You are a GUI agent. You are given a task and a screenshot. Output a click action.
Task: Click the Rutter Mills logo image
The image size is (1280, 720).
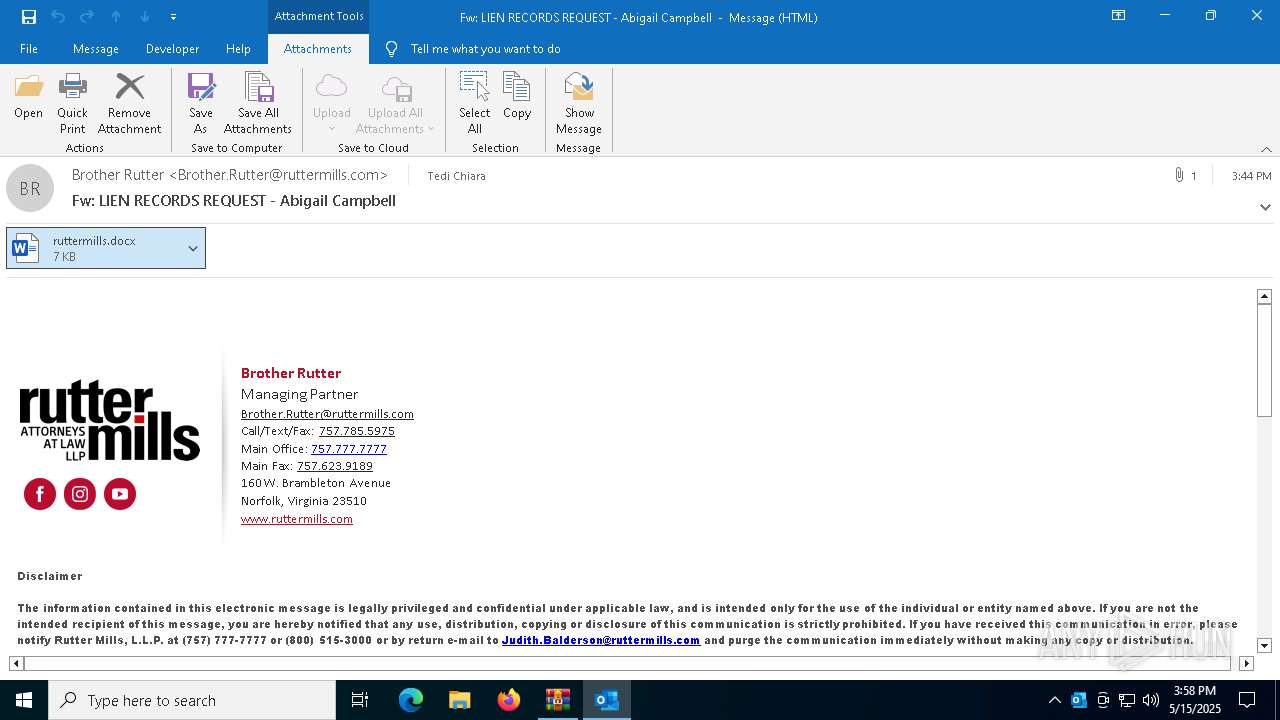(x=110, y=421)
